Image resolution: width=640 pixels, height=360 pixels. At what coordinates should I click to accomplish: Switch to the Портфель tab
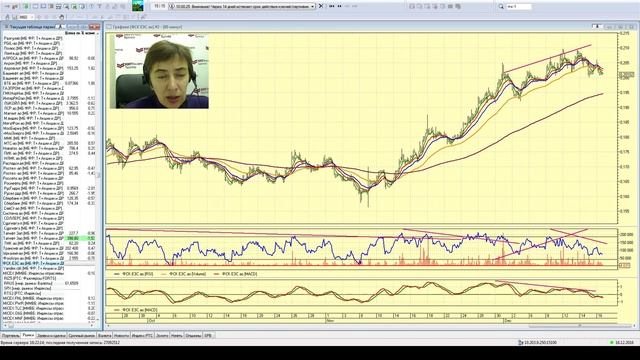click(x=11, y=336)
